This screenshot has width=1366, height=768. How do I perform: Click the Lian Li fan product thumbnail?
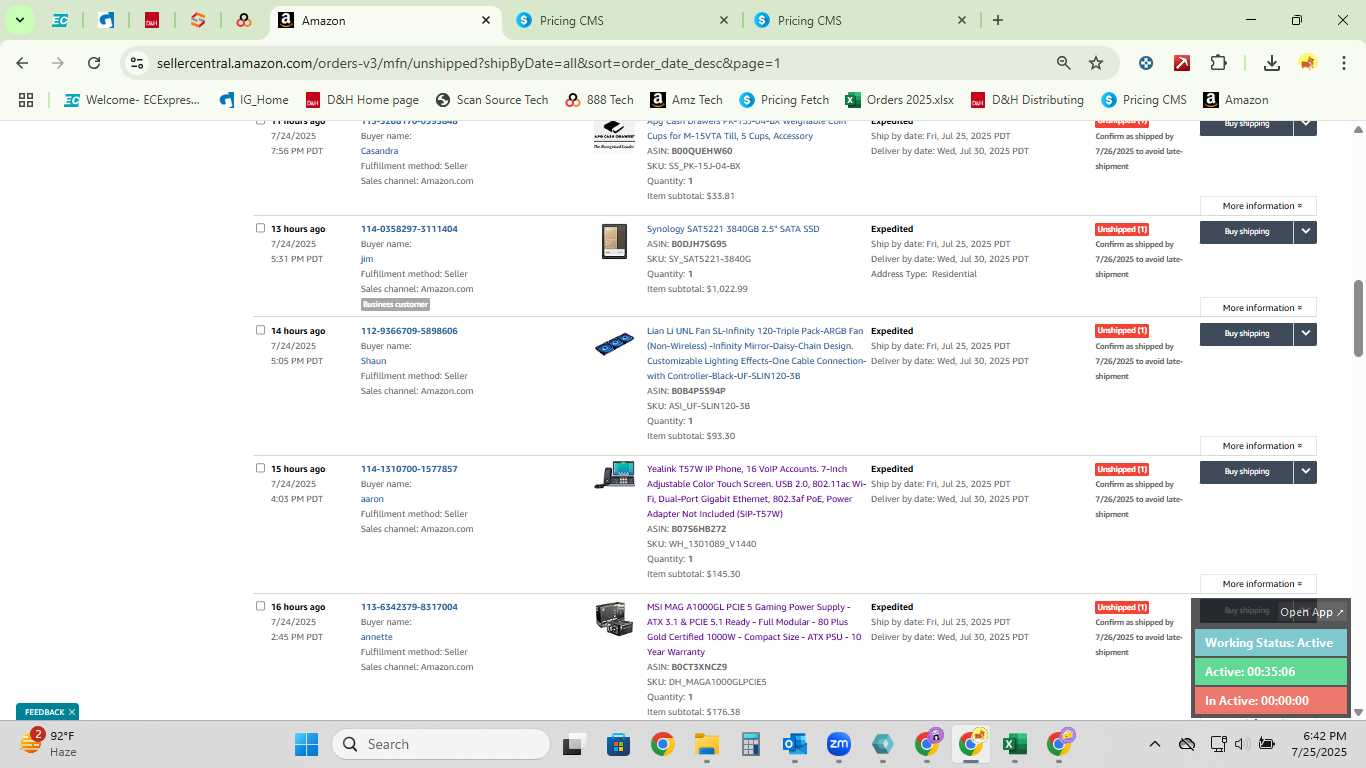pos(614,345)
